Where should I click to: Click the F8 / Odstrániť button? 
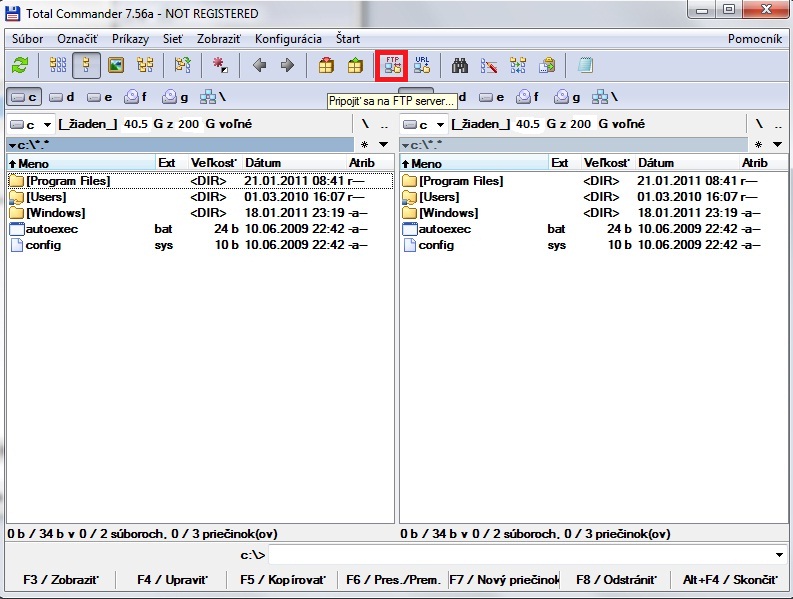coord(616,580)
